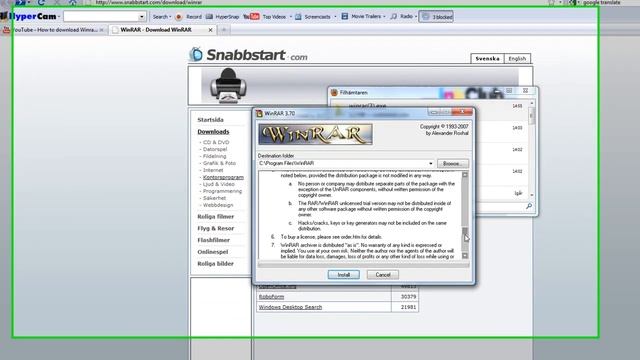Click the Snabbstart.com logo
The width and height of the screenshot is (640, 360).
pos(248,55)
